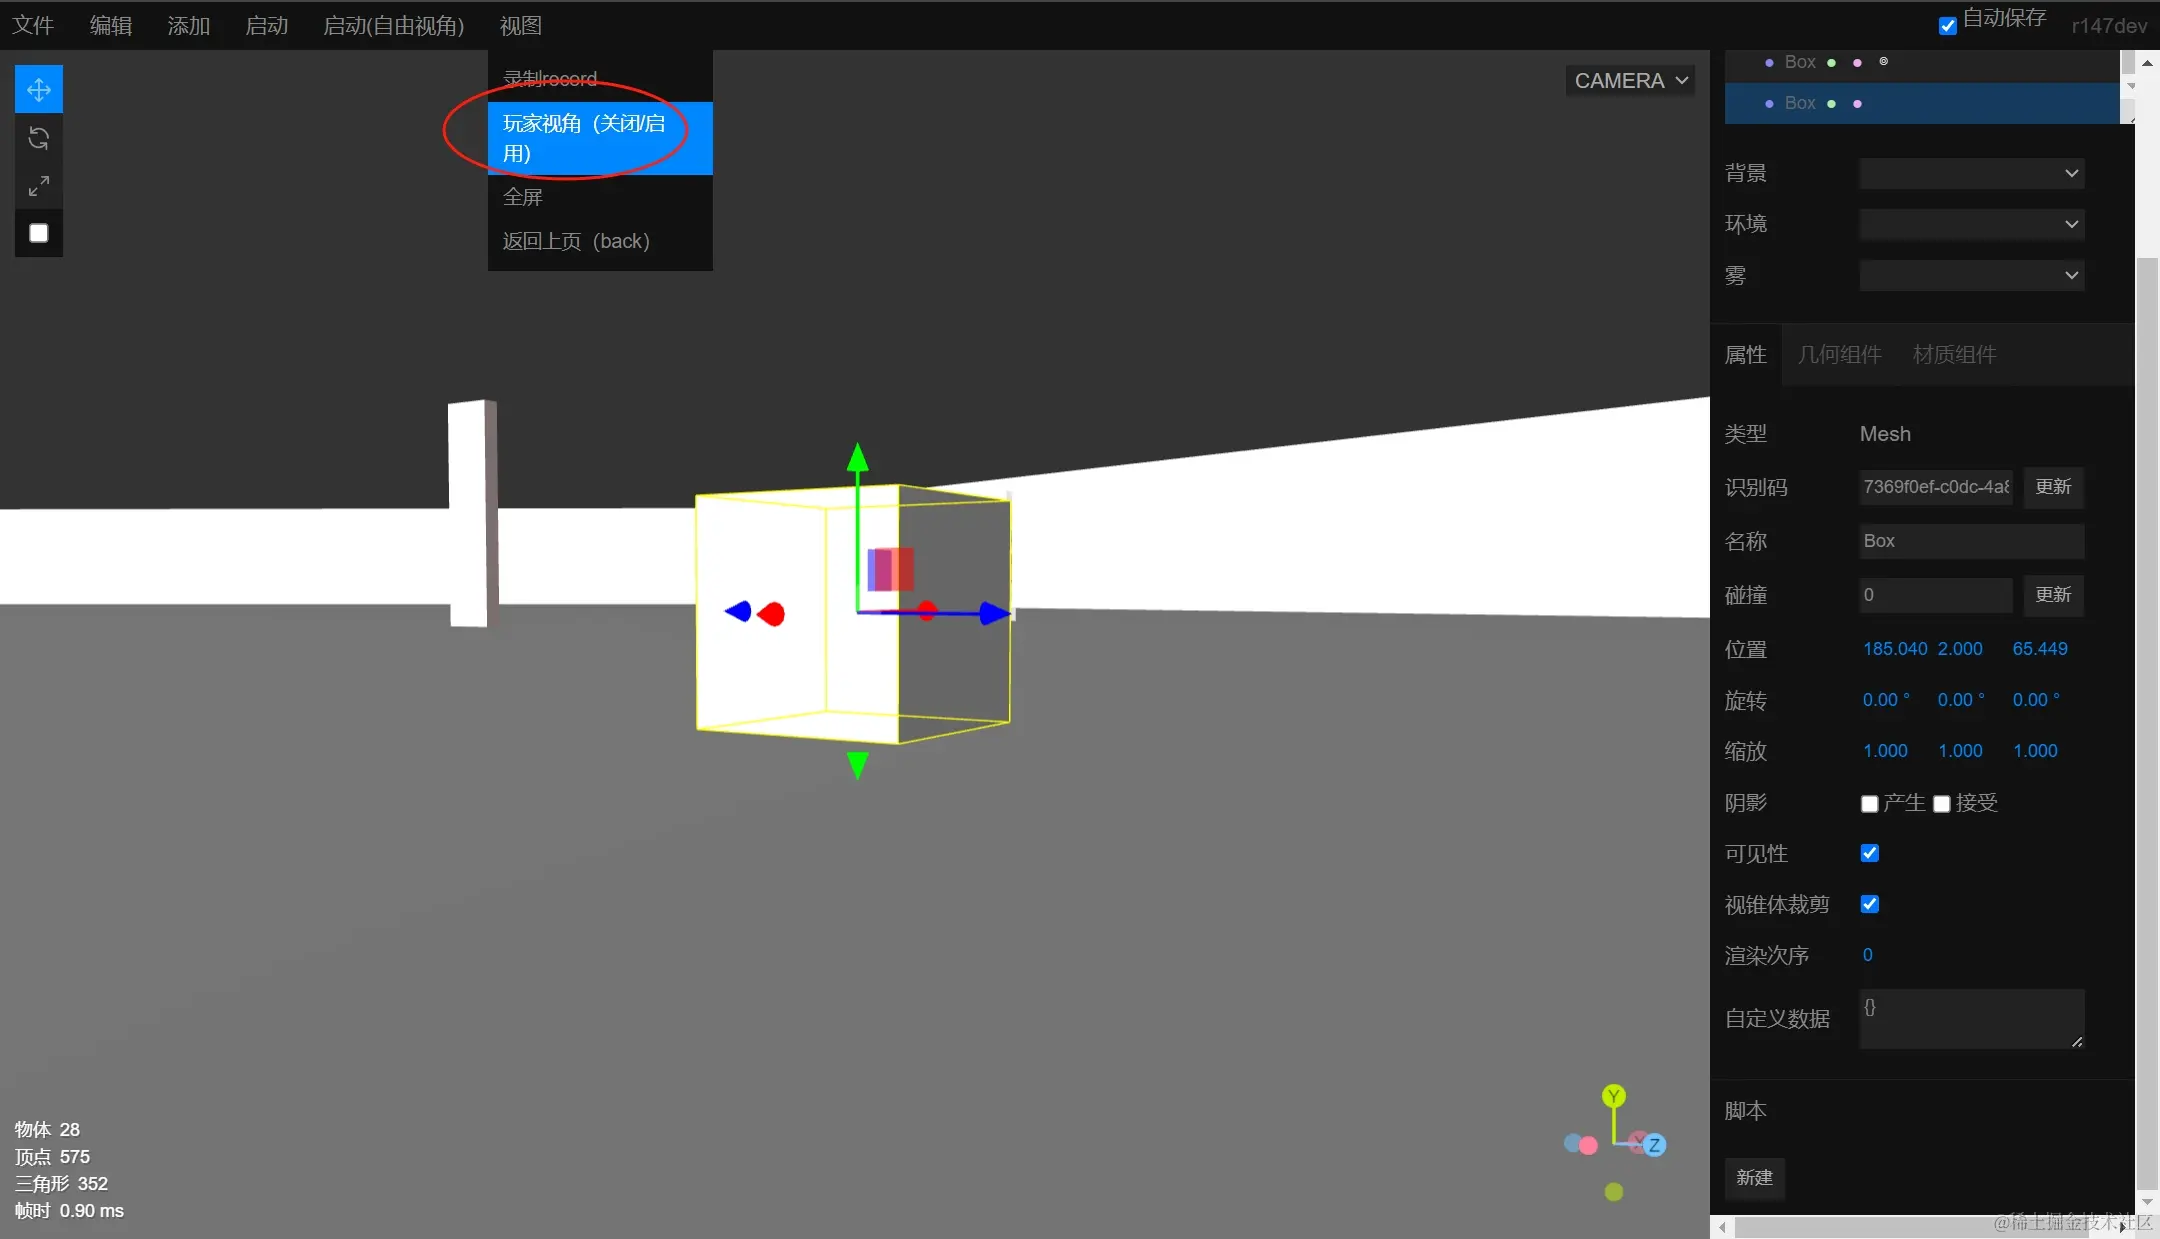
Task: Click blue axis arrow tip of gizmo
Action: 993,613
